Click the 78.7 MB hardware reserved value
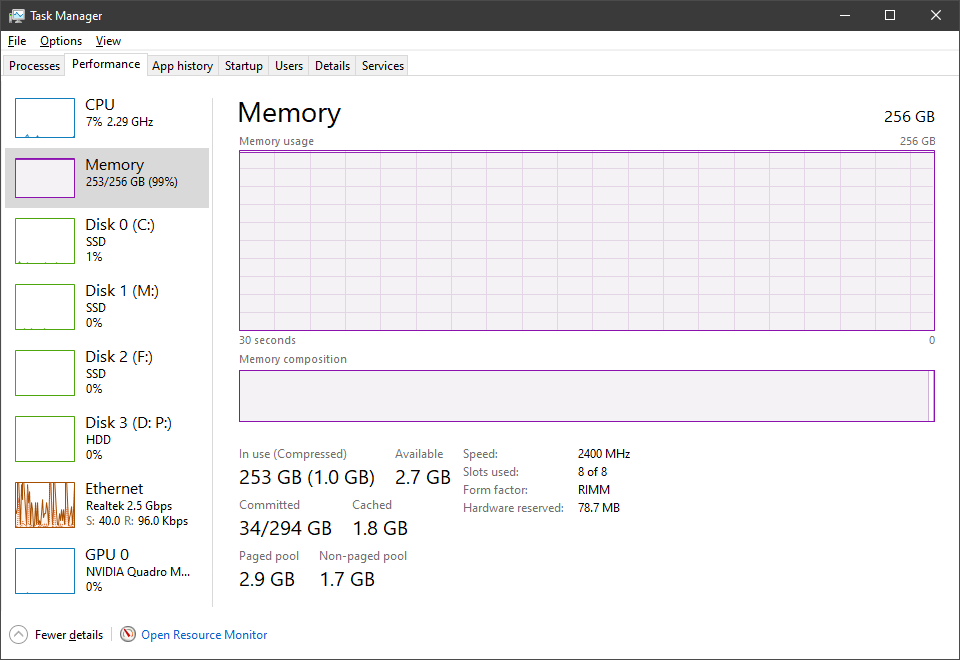Image resolution: width=960 pixels, height=660 pixels. (599, 508)
